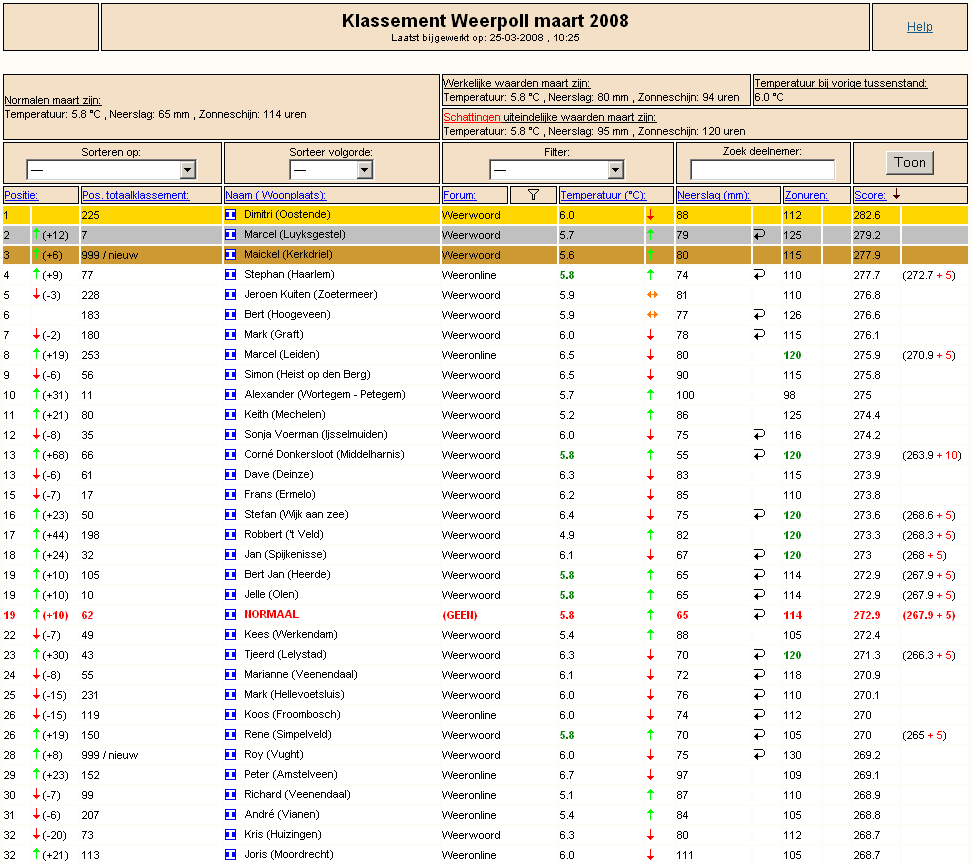Click the blue icon next to red NORMAAL entry
The width and height of the screenshot is (972, 864).
pos(230,615)
